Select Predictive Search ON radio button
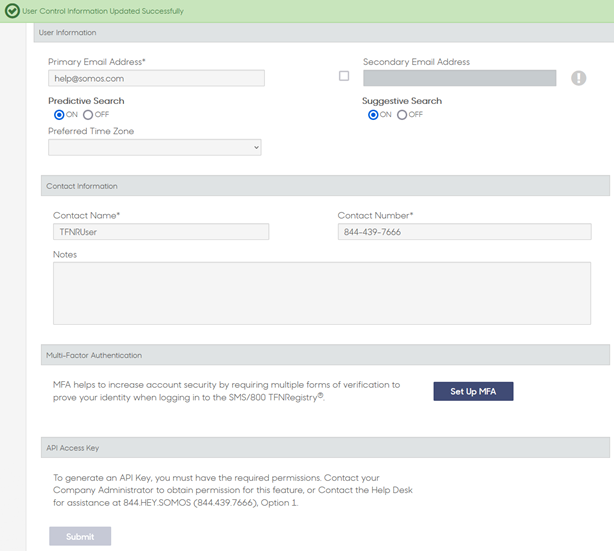This screenshot has width=614, height=551. pos(59,115)
